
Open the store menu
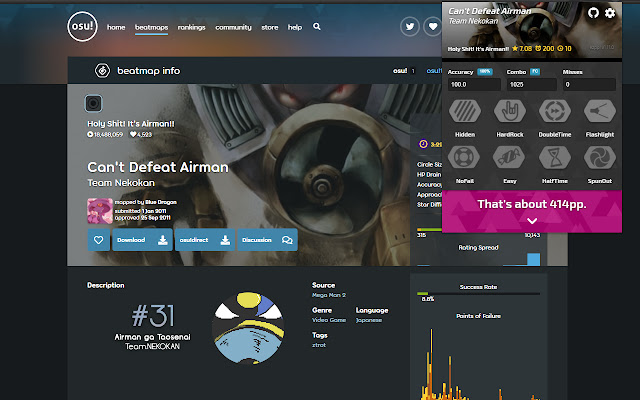[x=270, y=27]
